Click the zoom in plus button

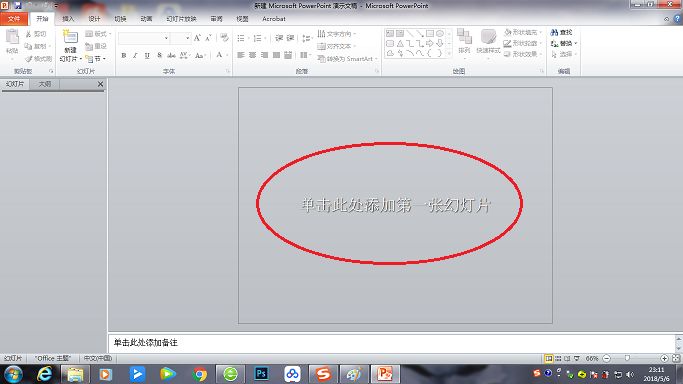coord(664,358)
